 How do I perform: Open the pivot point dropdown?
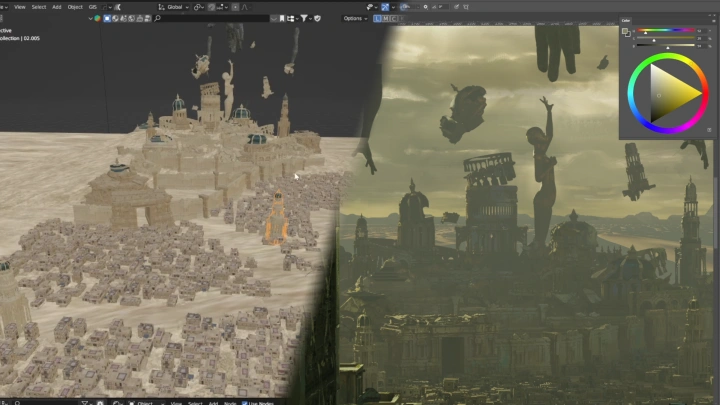pos(198,7)
